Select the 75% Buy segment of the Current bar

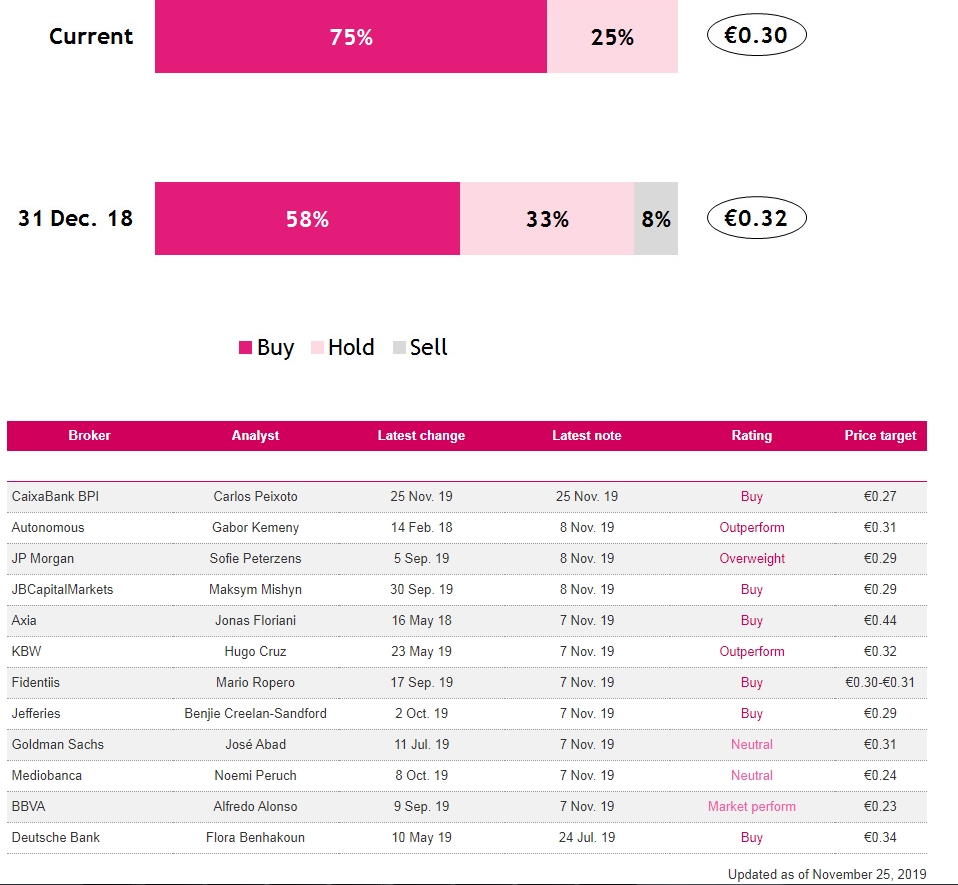click(351, 37)
